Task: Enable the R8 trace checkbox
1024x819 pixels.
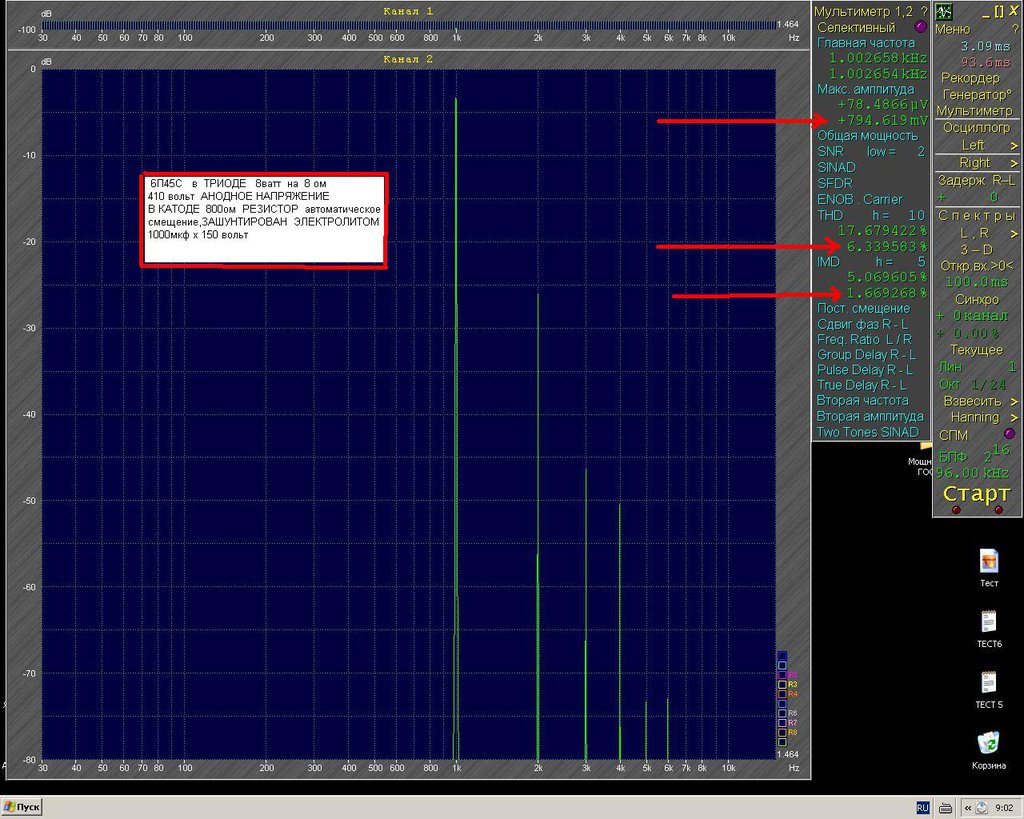Action: (782, 732)
